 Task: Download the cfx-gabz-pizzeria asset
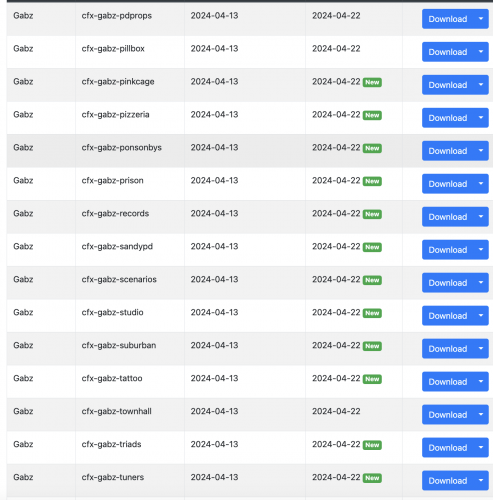(447, 118)
